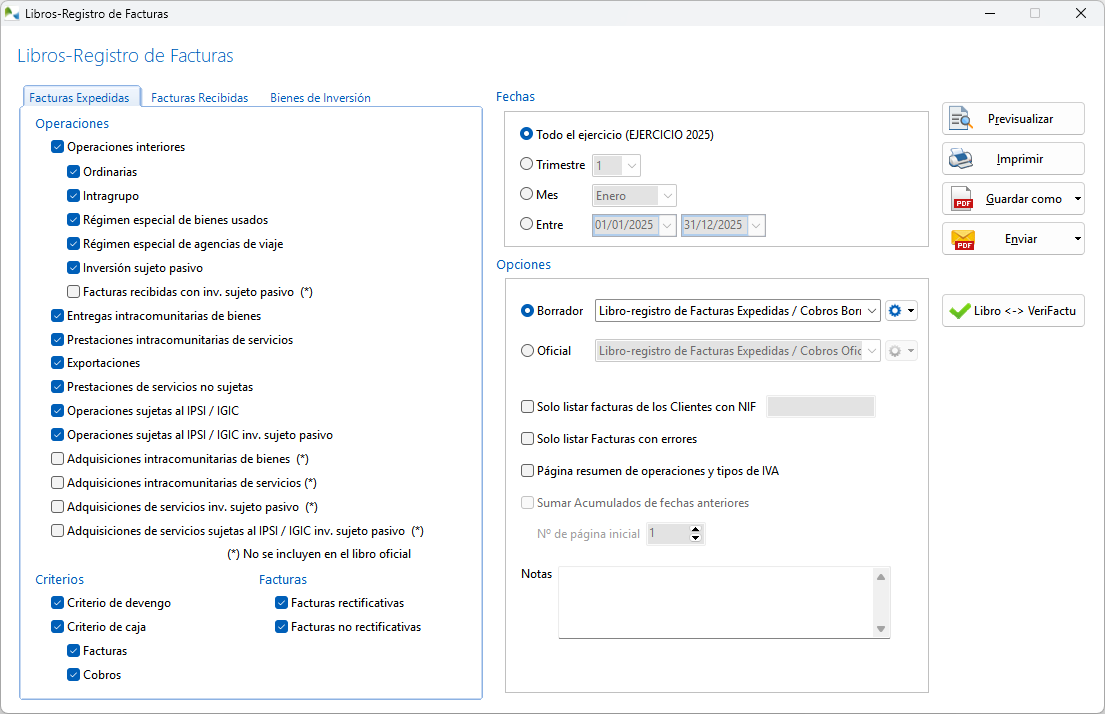The image size is (1105, 714).
Task: Enable Solo listar Facturas con errores
Action: click(528, 439)
